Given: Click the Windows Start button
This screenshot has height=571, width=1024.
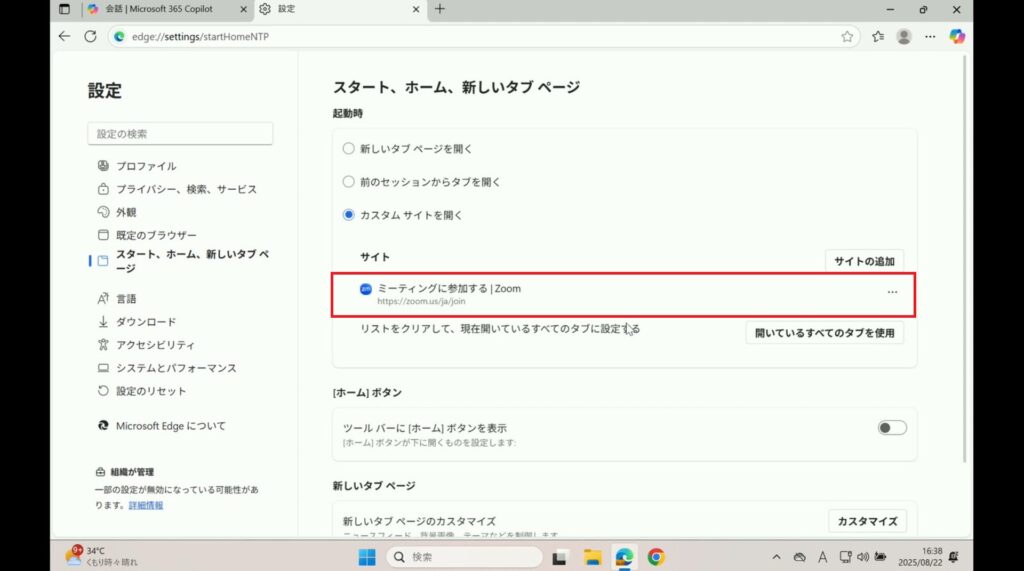Looking at the screenshot, I should 367,557.
